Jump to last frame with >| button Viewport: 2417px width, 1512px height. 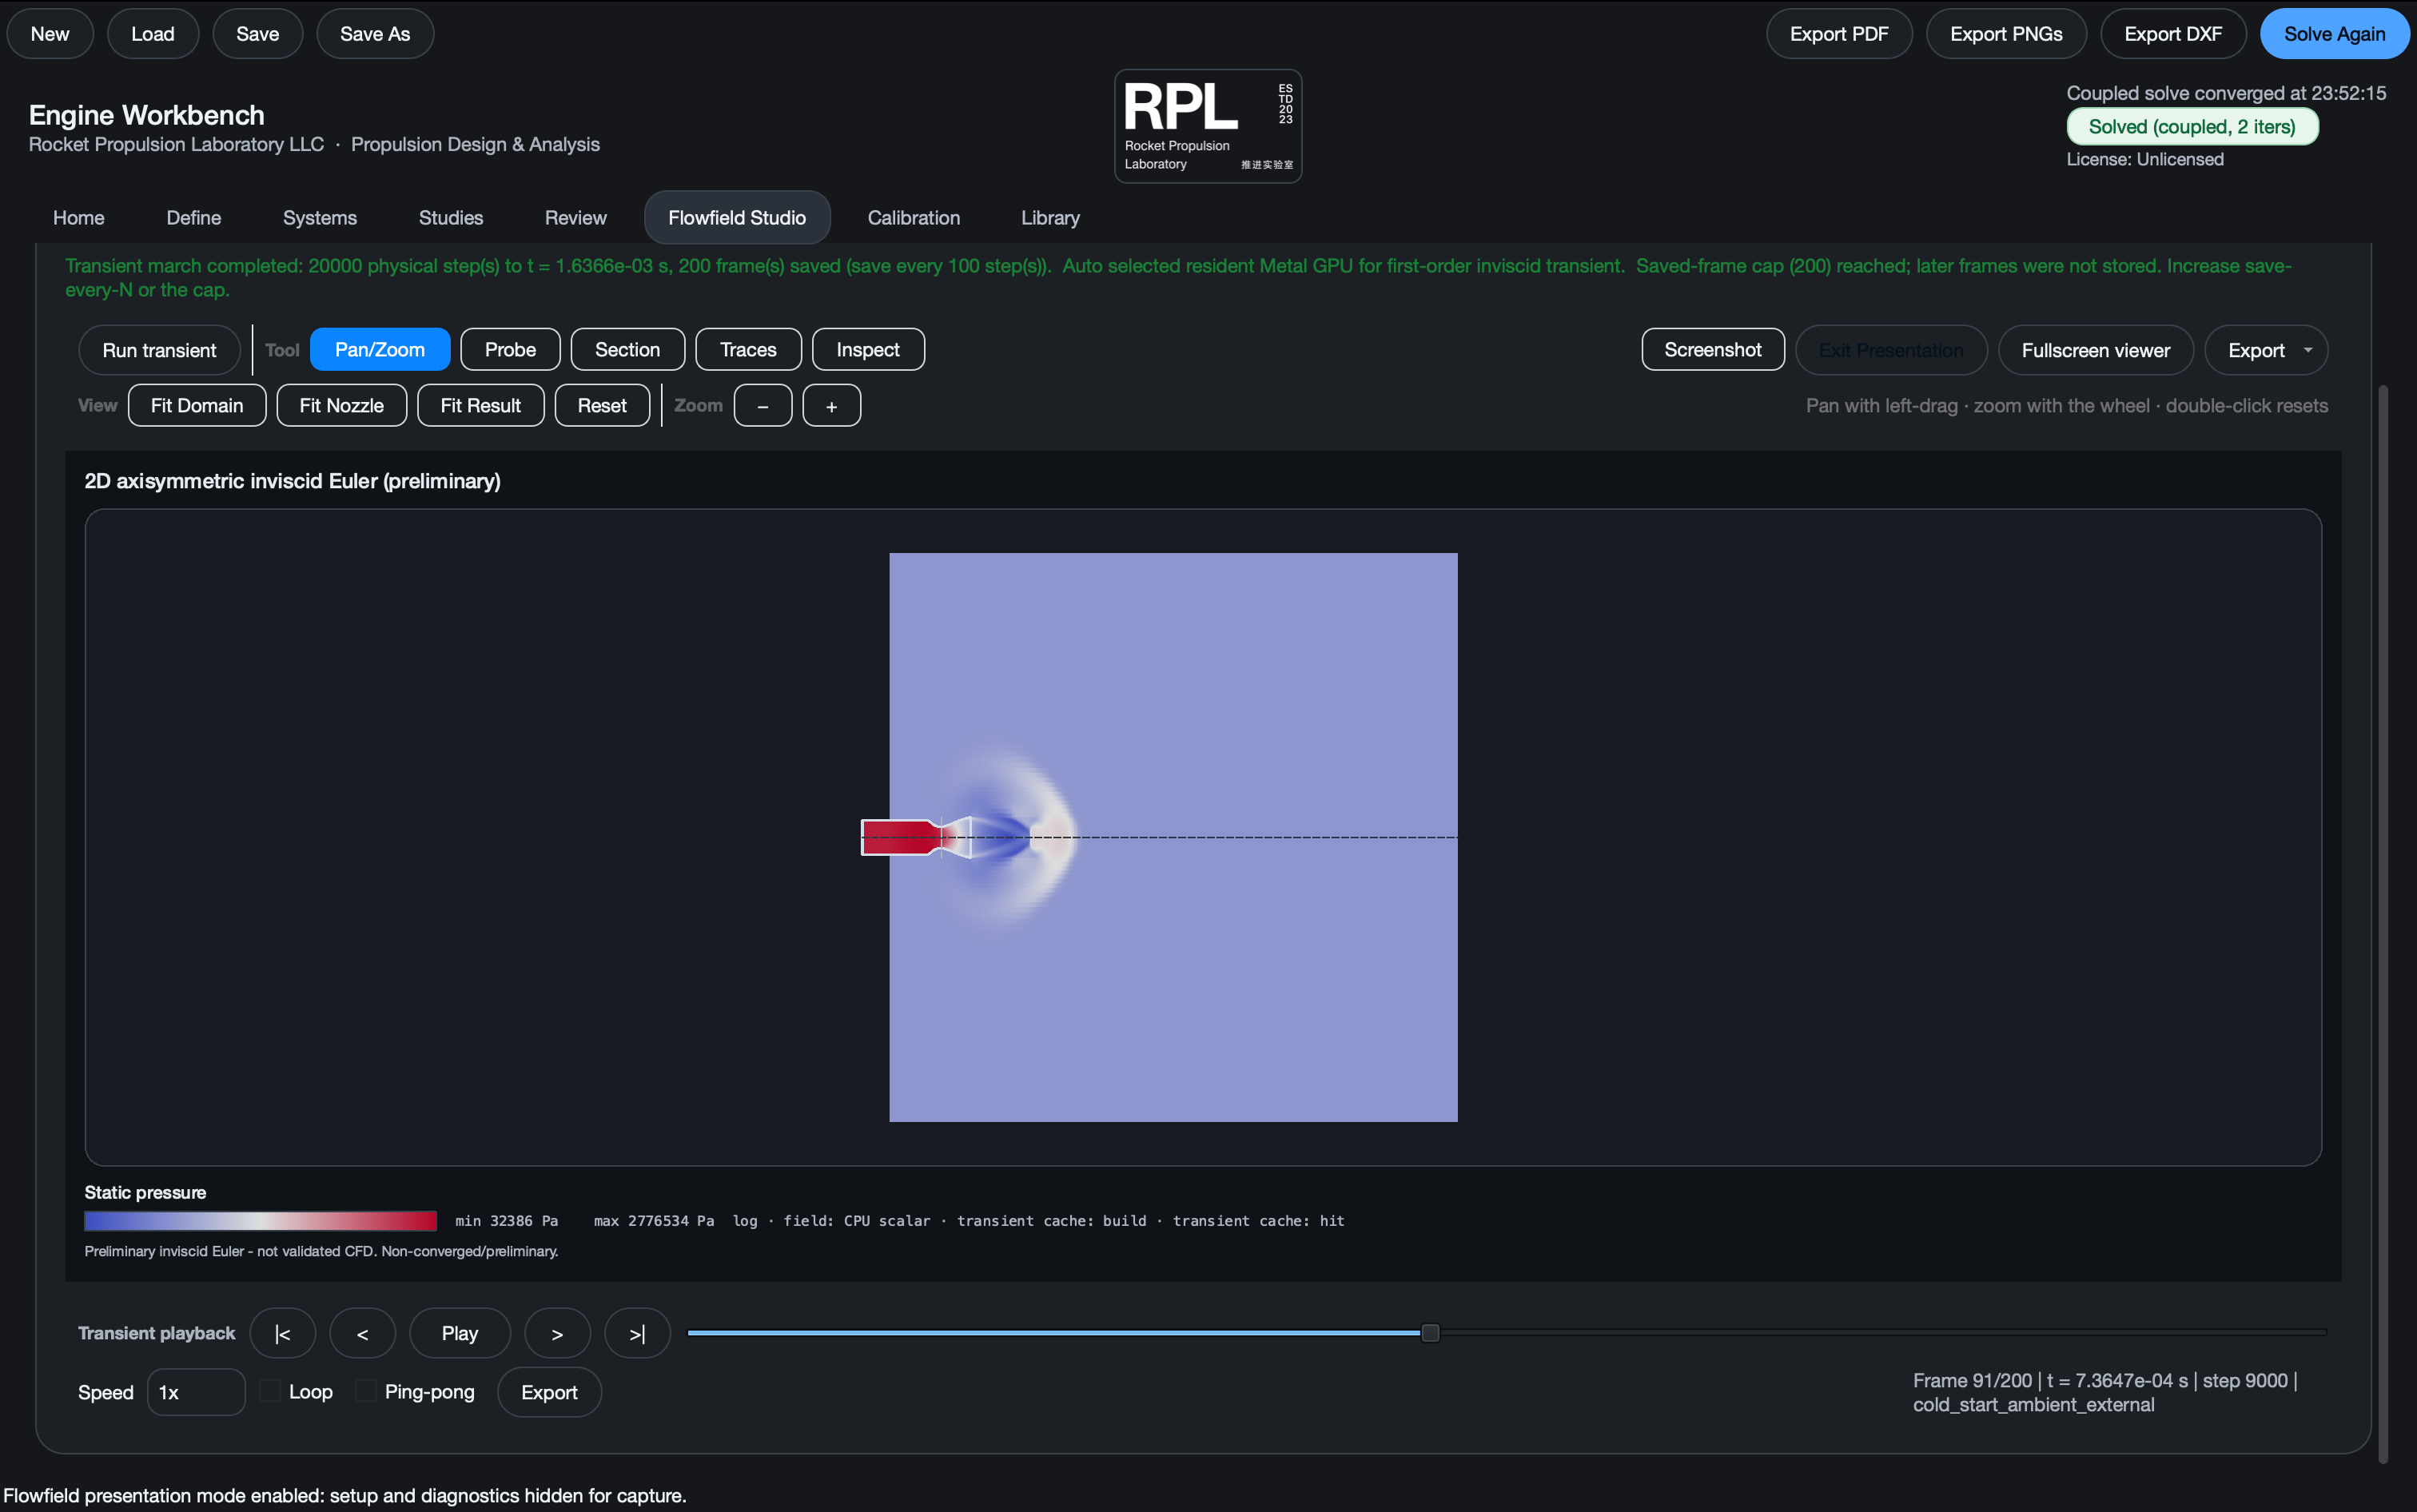(x=637, y=1333)
